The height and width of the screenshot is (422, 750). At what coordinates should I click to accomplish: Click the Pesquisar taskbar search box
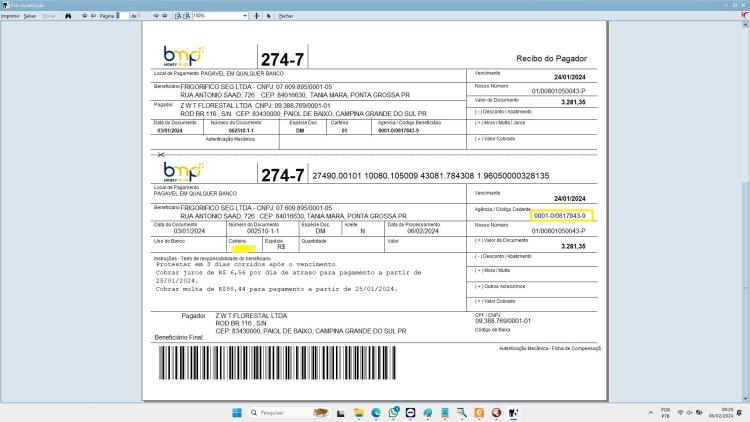[x=289, y=412]
